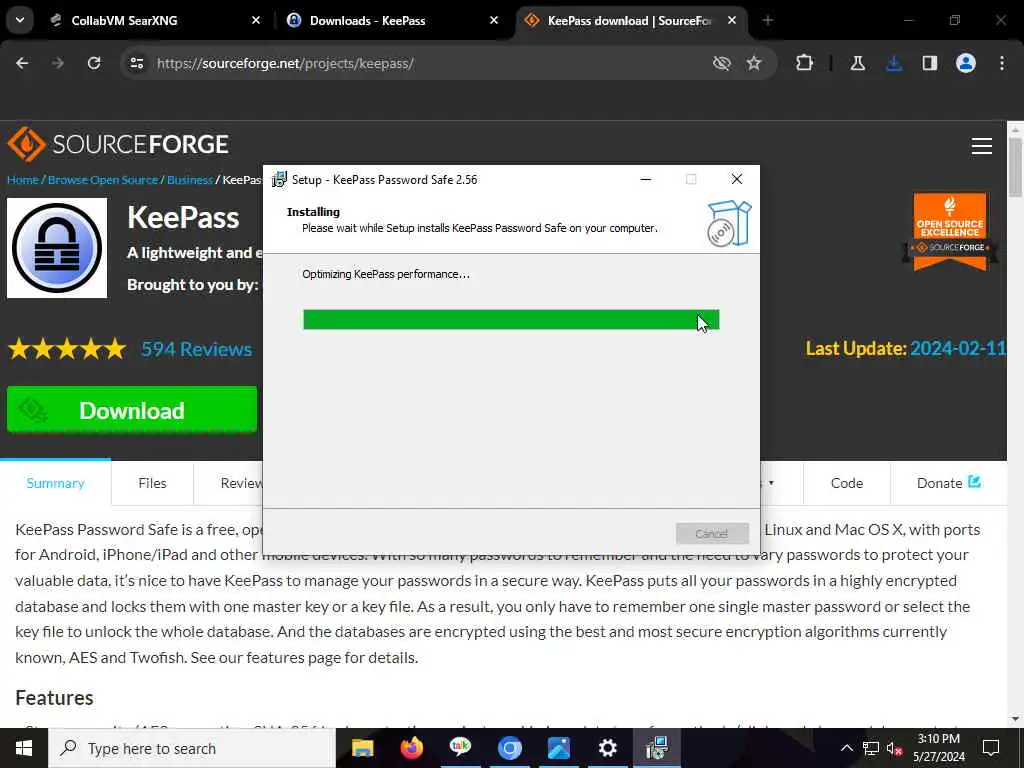This screenshot has height=768, width=1024.
Task: Go forward in browser history
Action: tap(58, 63)
